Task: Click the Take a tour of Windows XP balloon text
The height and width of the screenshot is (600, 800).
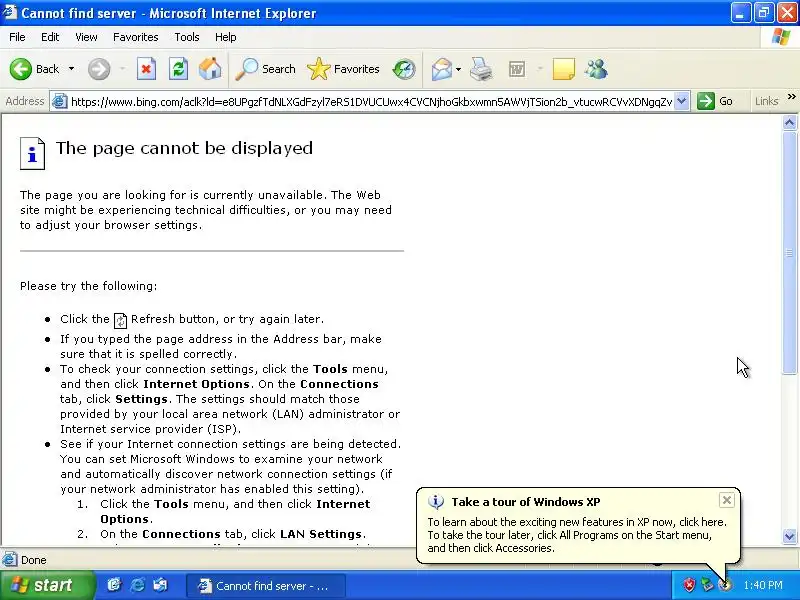Action: click(x=526, y=502)
